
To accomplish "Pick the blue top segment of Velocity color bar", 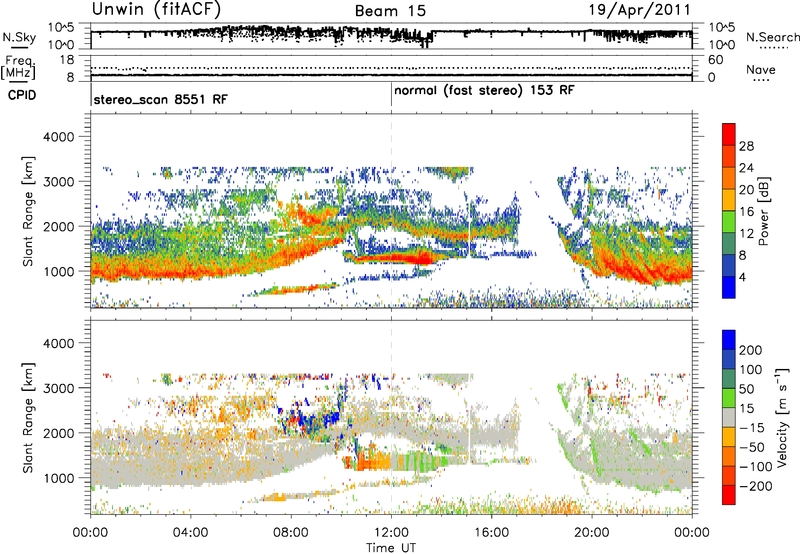I will (x=729, y=340).
